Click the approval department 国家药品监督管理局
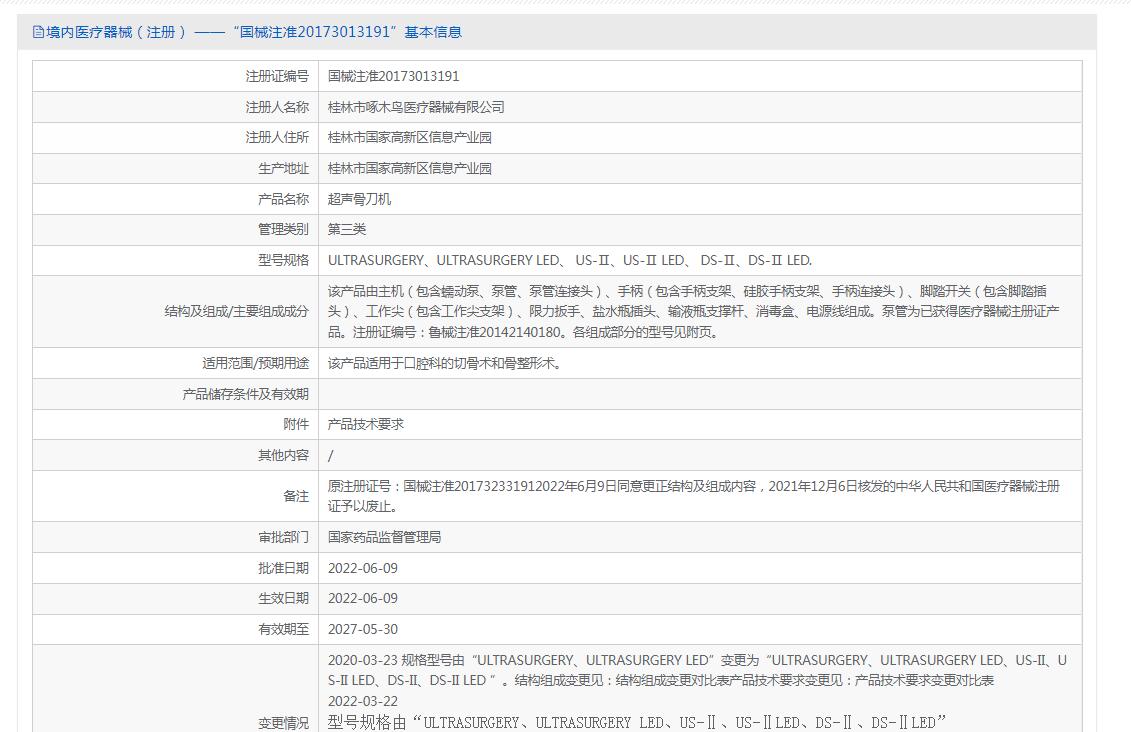This screenshot has height=732, width=1131. coord(384,537)
